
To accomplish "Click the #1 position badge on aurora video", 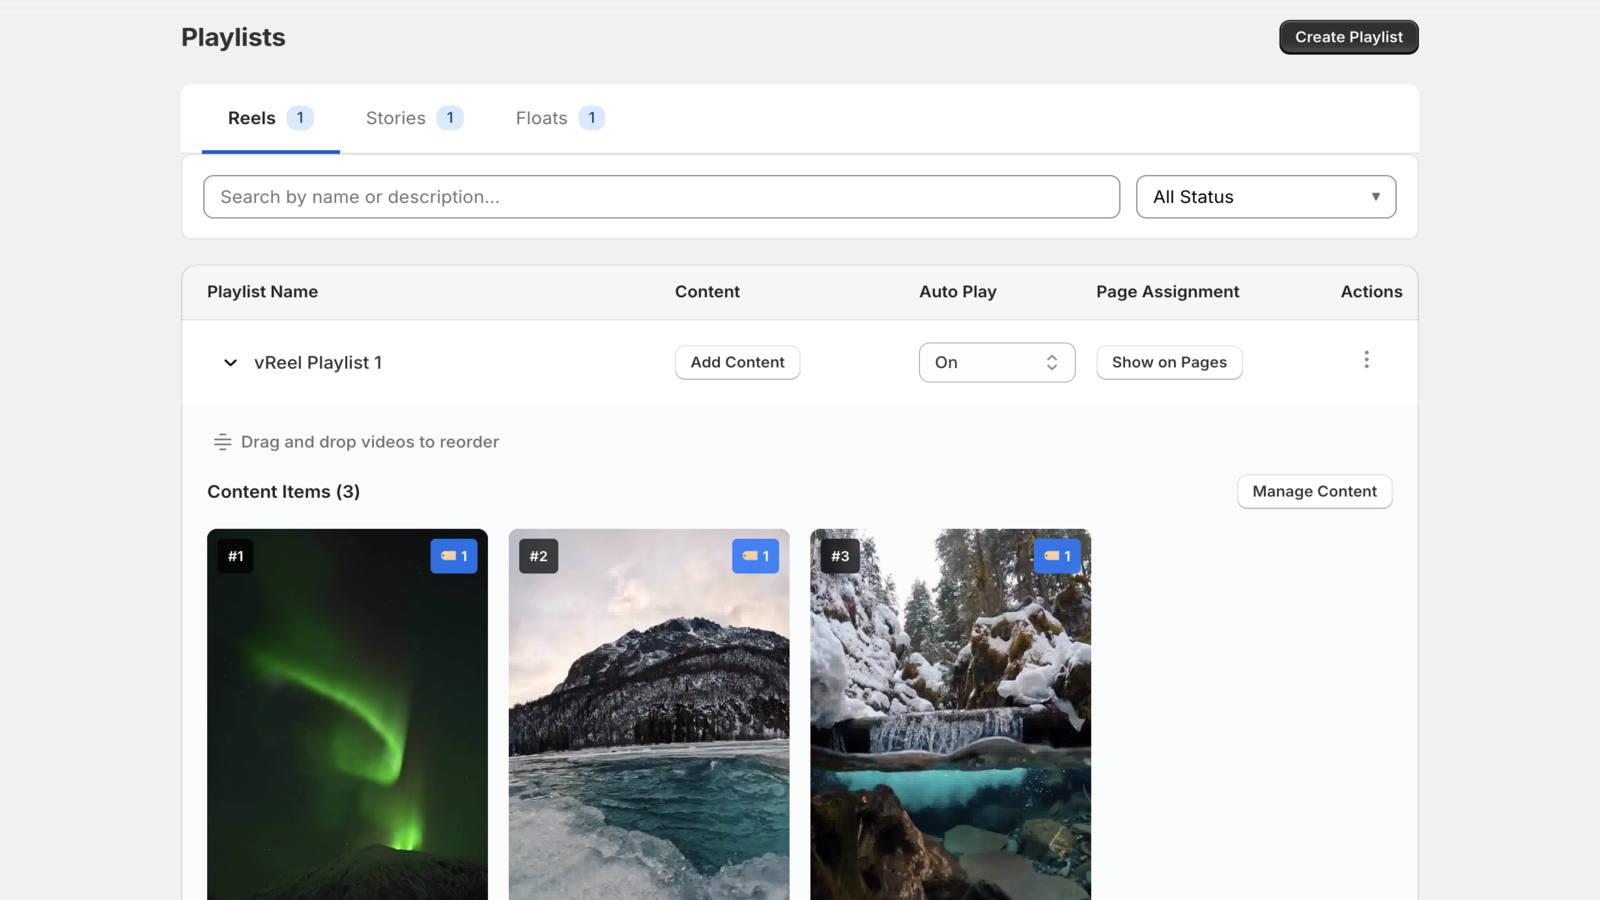I will tap(235, 556).
